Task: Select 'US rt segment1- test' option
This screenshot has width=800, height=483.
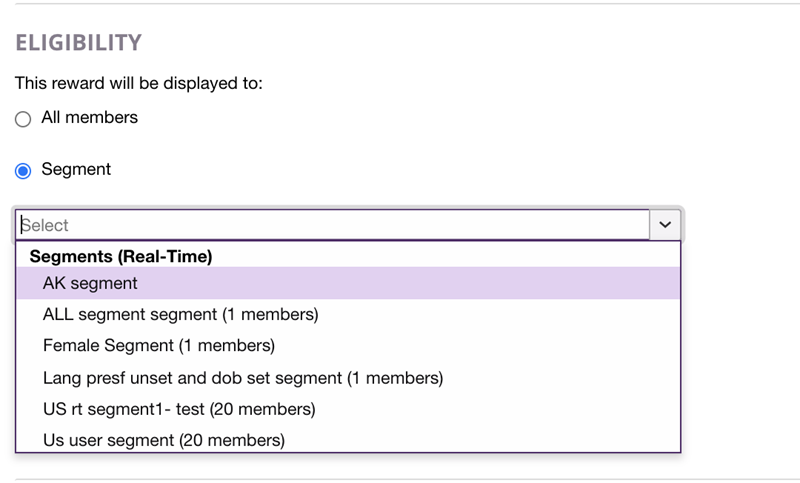Action: click(x=179, y=409)
